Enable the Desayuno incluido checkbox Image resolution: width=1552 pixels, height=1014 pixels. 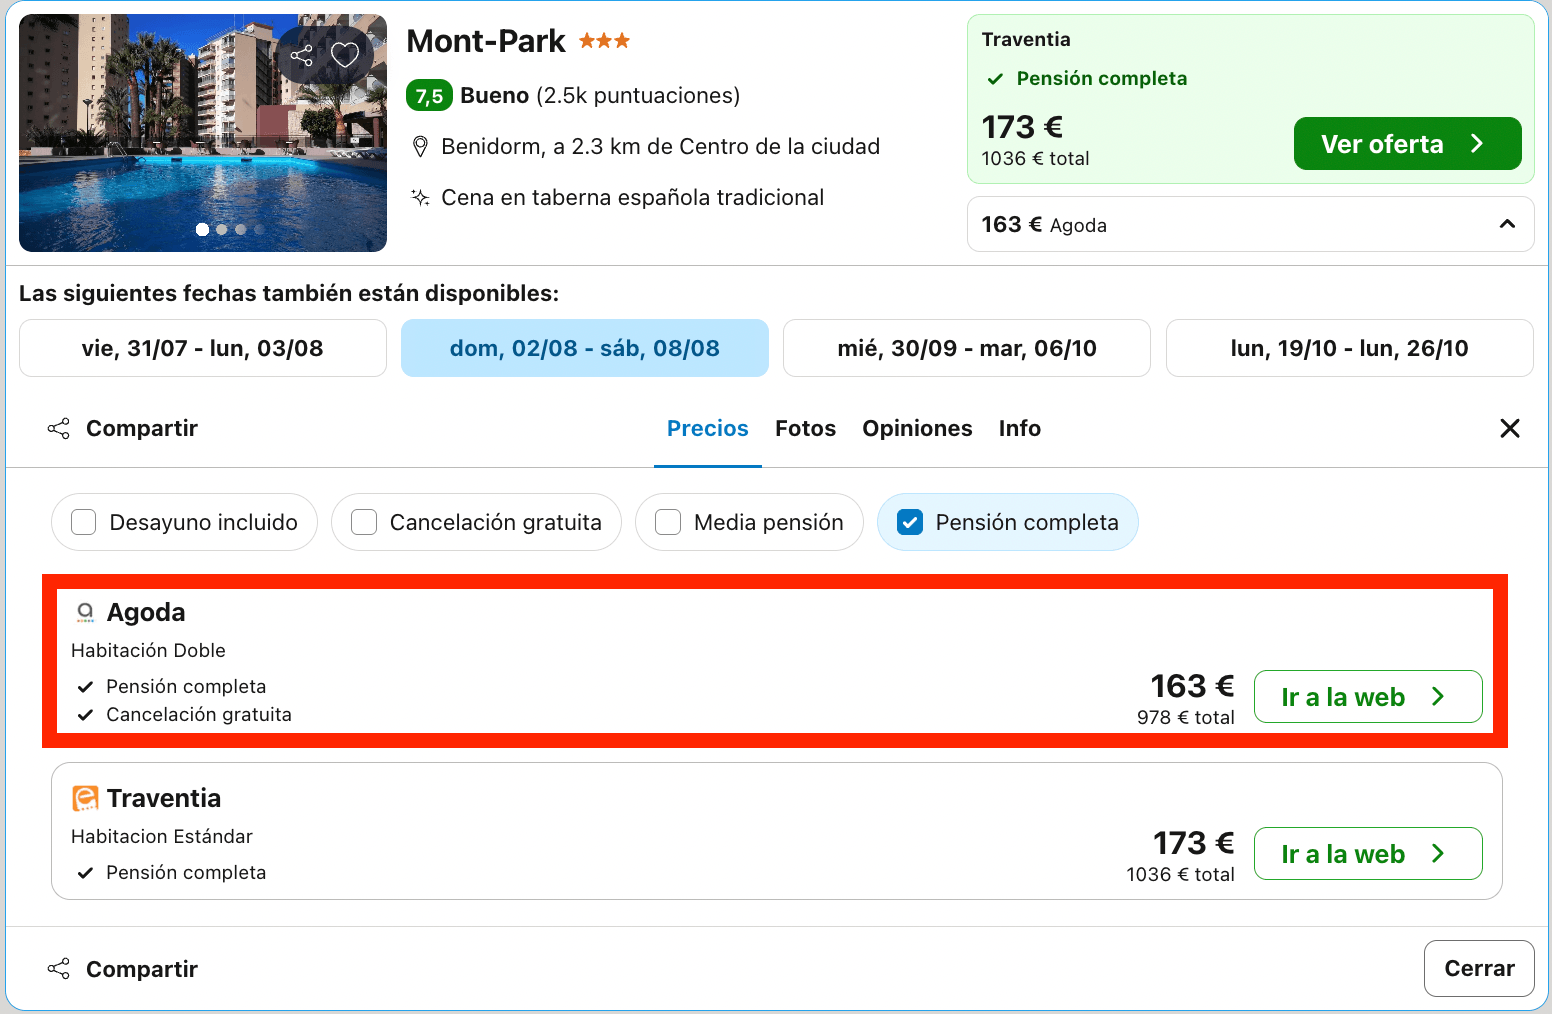click(84, 522)
